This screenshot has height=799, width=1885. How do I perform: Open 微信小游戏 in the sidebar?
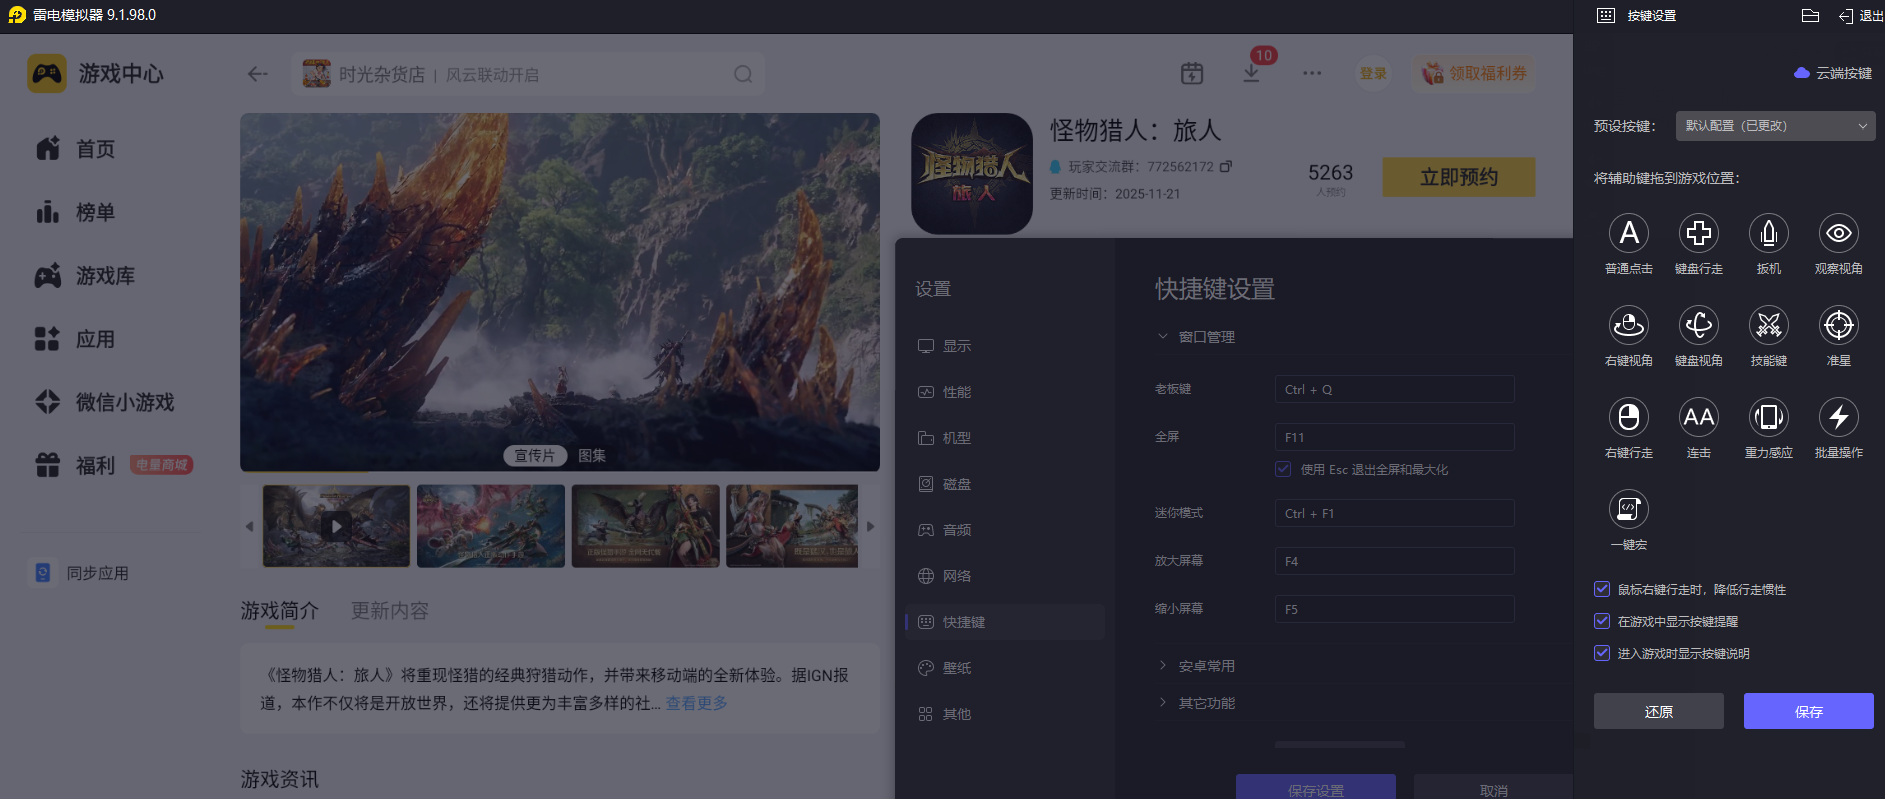coord(105,402)
